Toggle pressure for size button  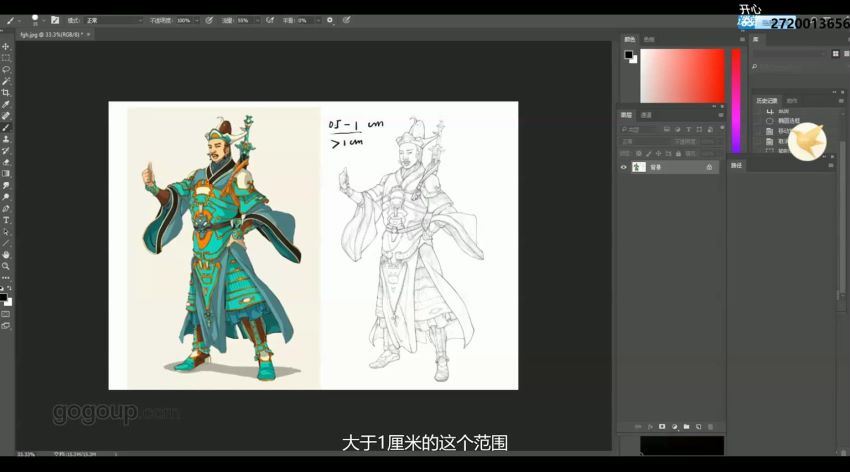point(346,20)
